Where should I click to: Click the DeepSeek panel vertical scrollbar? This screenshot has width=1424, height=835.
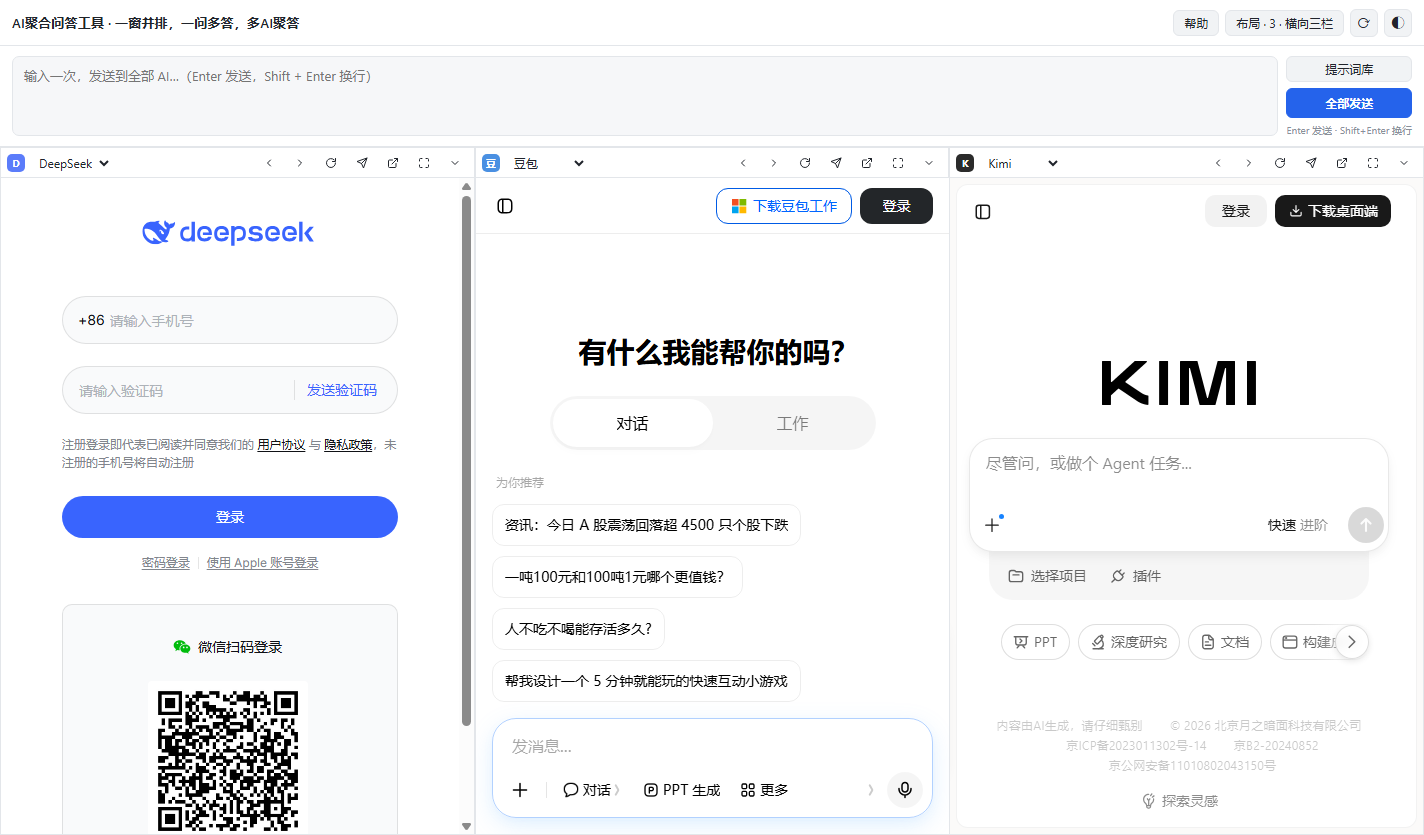pyautogui.click(x=466, y=460)
